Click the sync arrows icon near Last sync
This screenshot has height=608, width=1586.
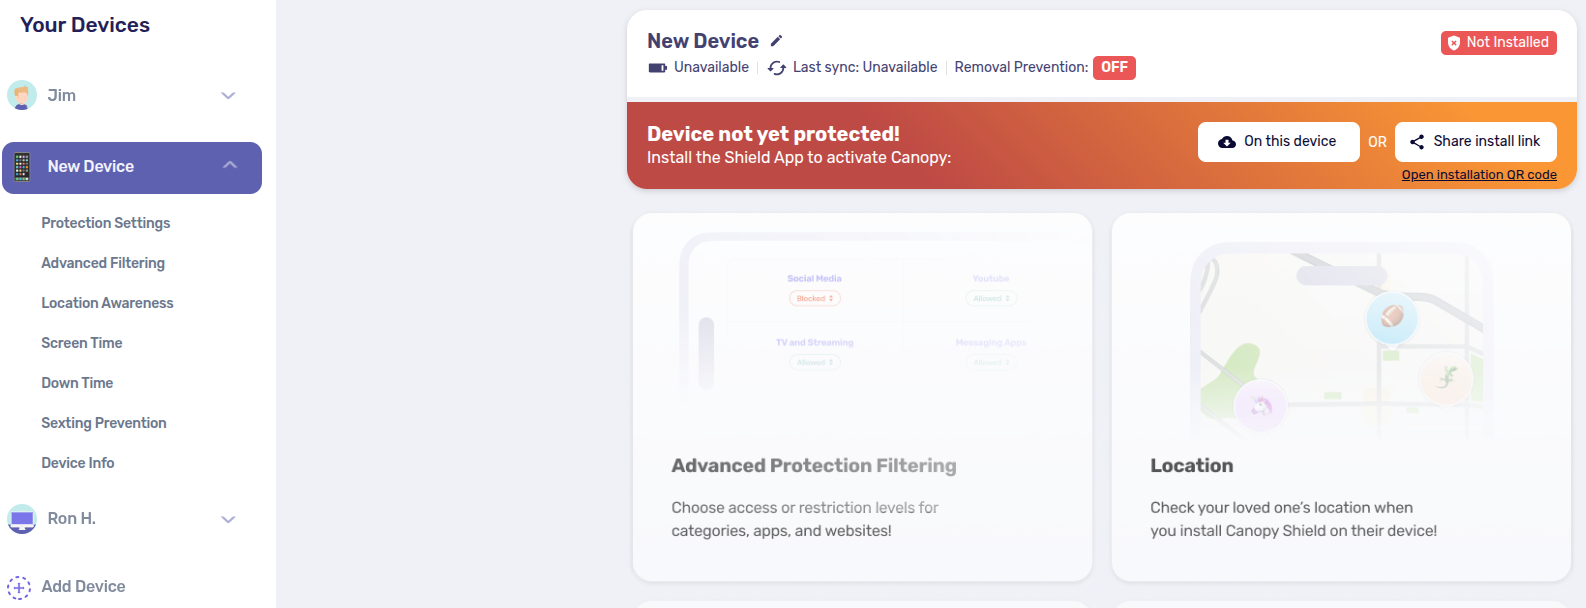pyautogui.click(x=777, y=68)
